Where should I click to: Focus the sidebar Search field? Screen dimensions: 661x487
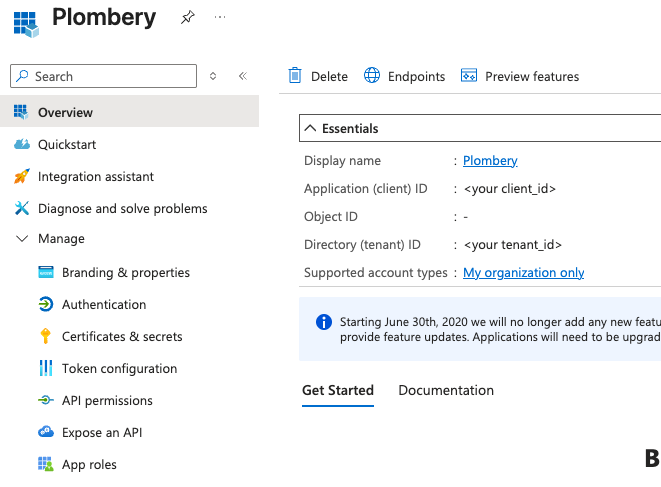coord(103,76)
